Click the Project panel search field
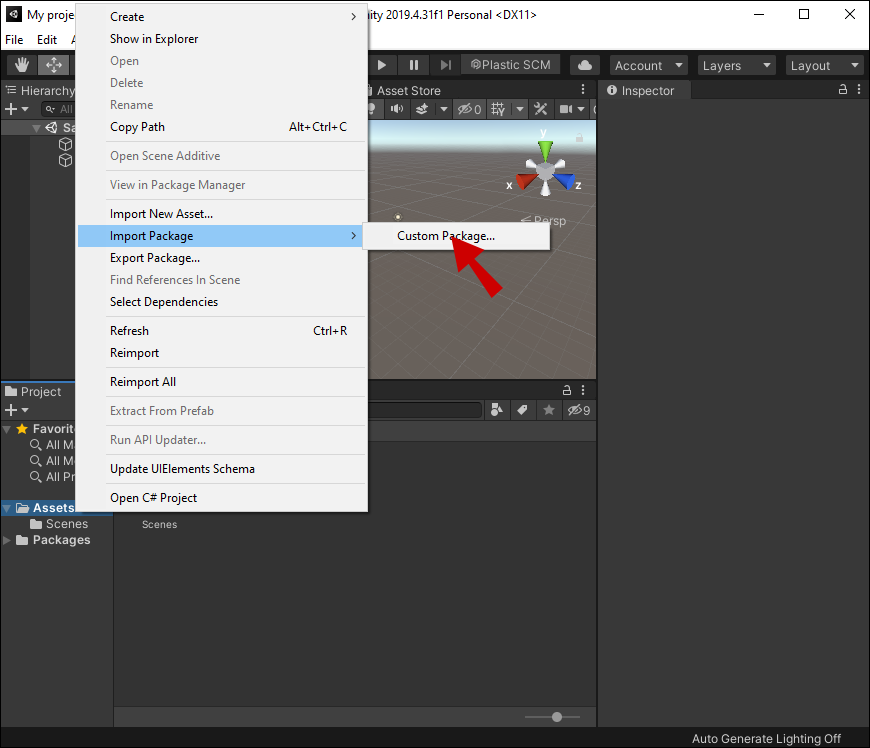 [x=425, y=410]
